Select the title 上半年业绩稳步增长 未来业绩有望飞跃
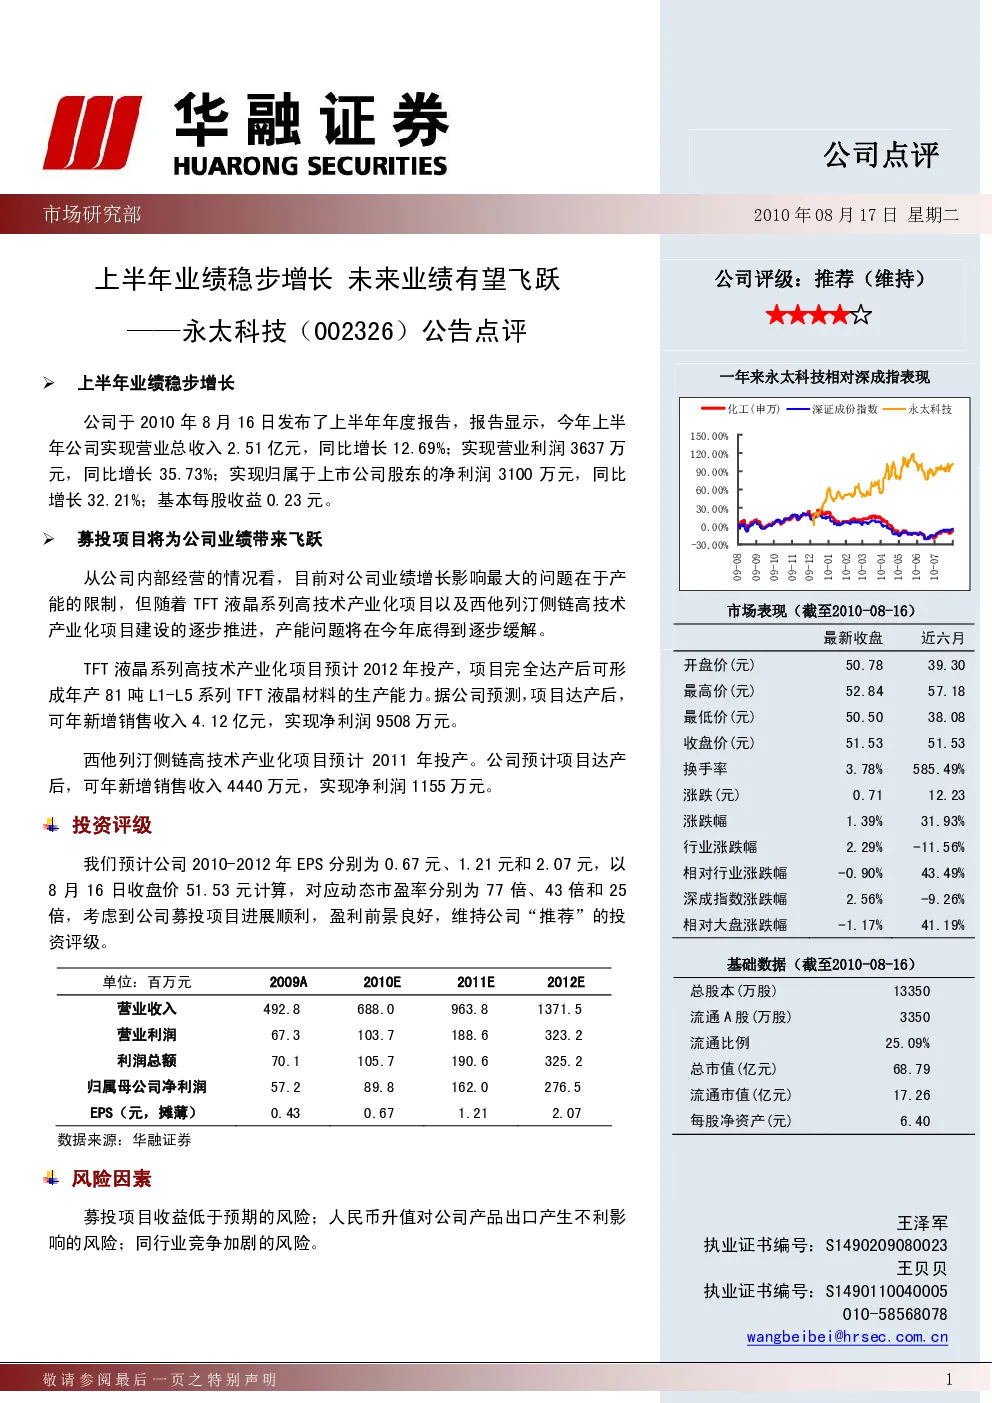This screenshot has height=1403, width=992. coord(327,279)
